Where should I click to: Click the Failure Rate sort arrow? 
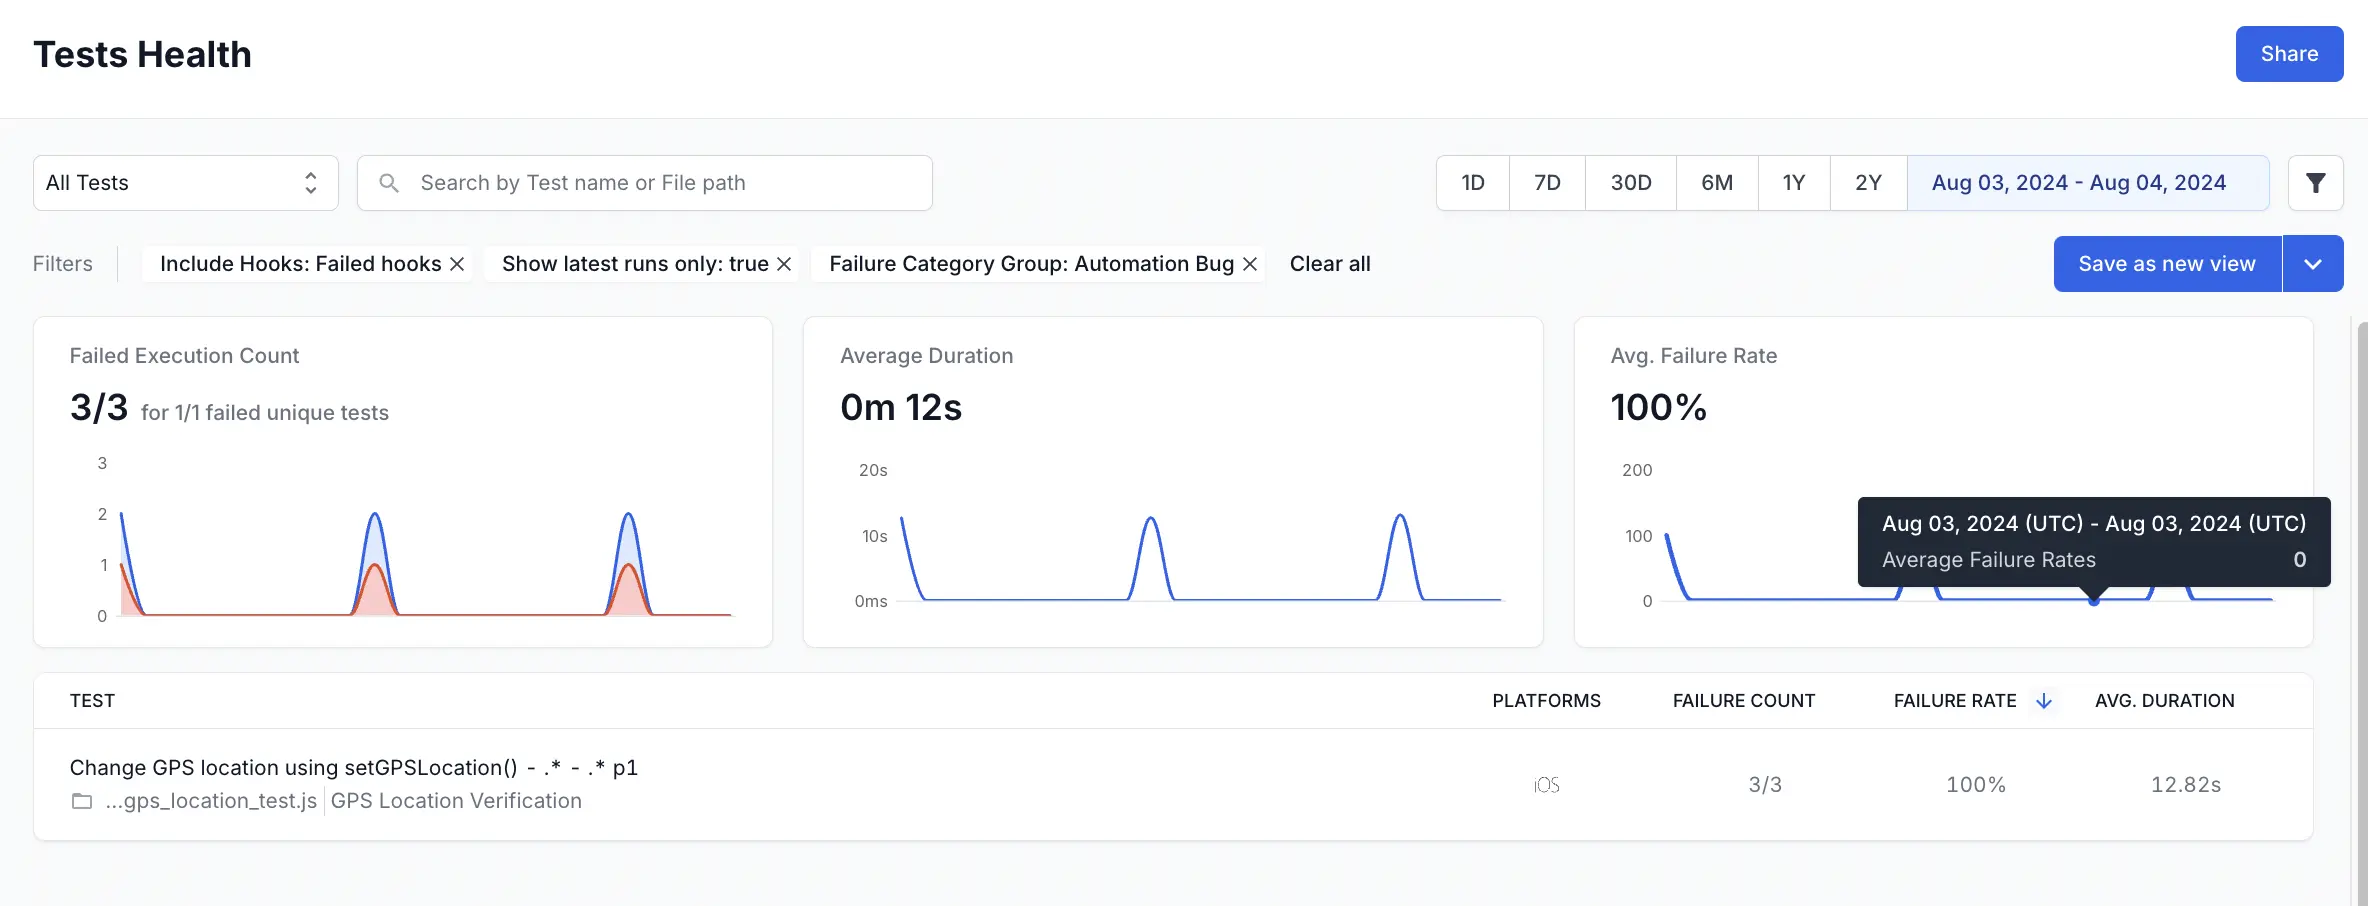[x=2044, y=701]
